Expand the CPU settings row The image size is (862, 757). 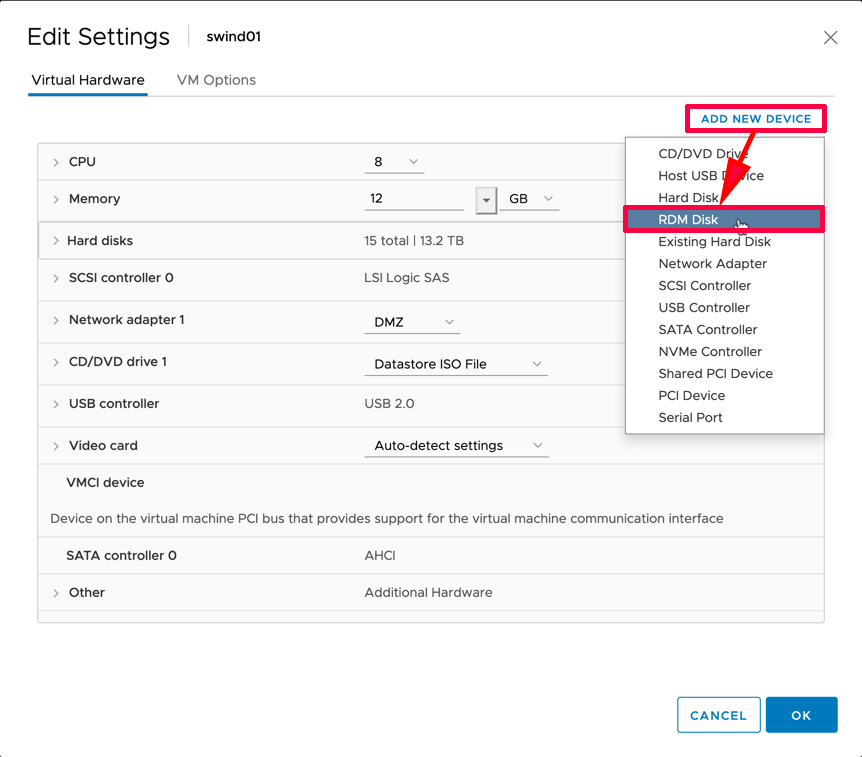click(x=56, y=162)
